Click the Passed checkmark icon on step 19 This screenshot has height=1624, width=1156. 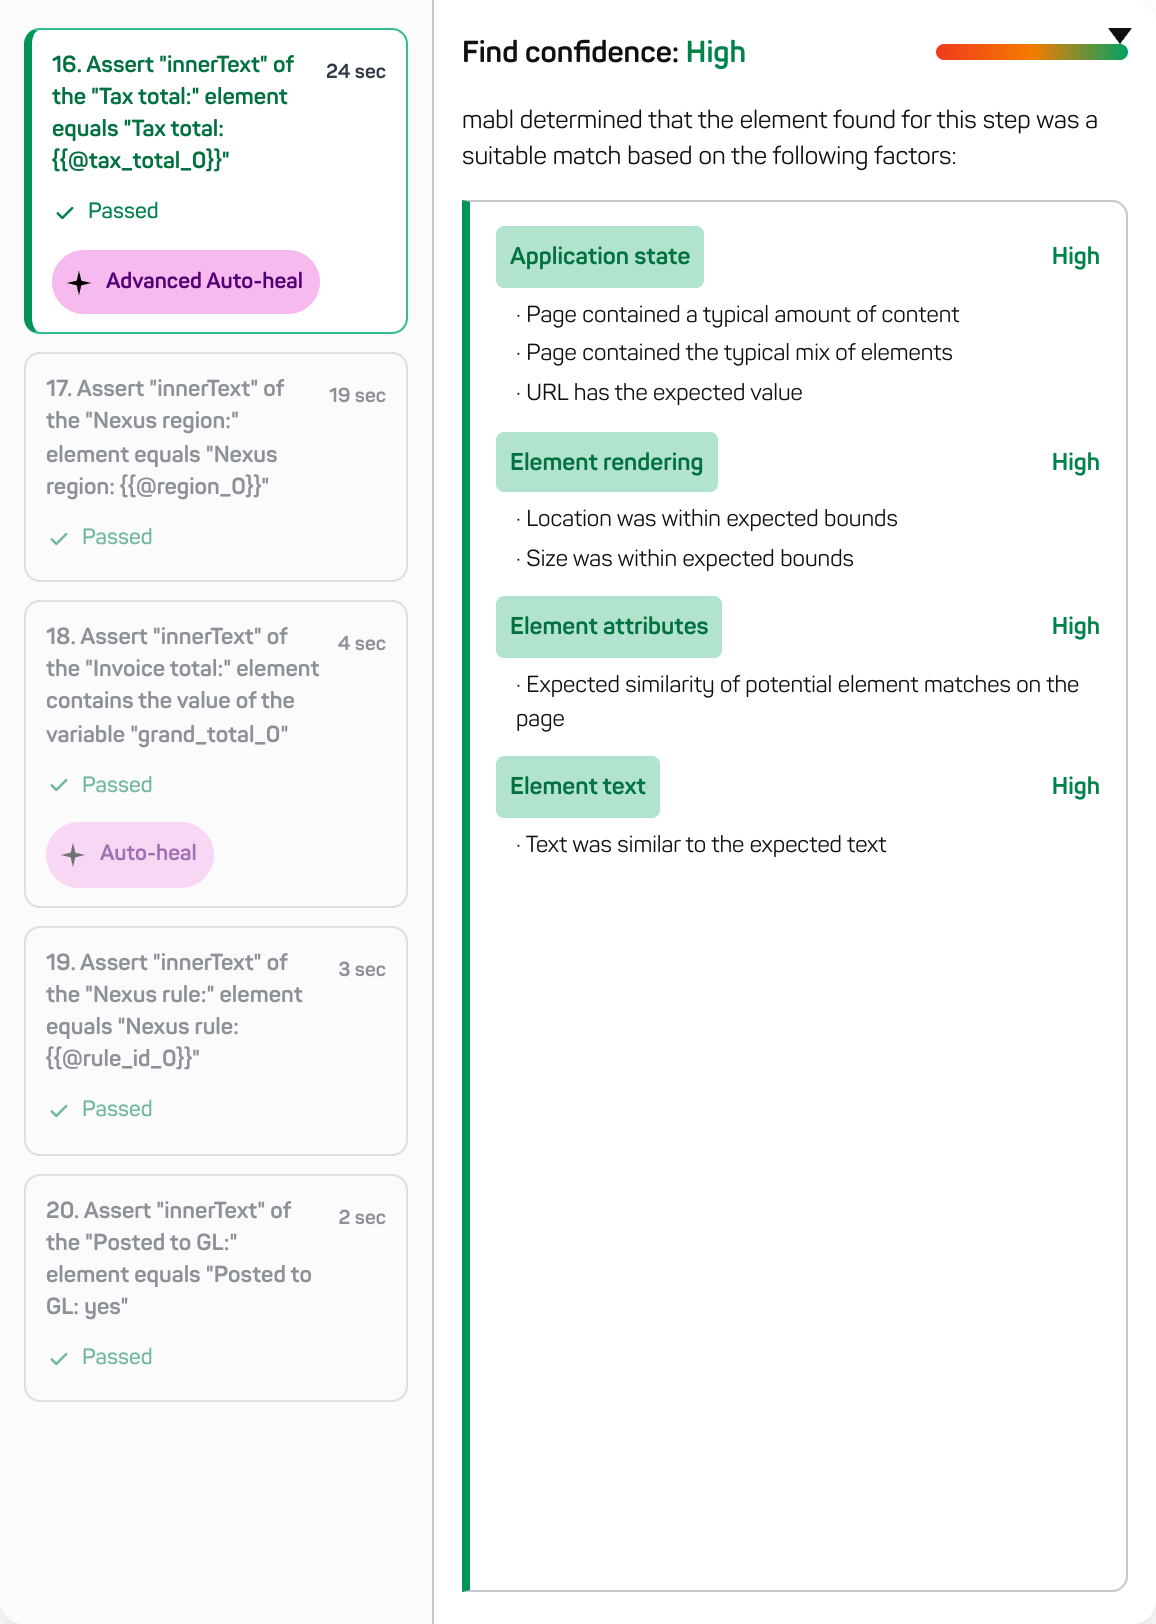tap(59, 1110)
